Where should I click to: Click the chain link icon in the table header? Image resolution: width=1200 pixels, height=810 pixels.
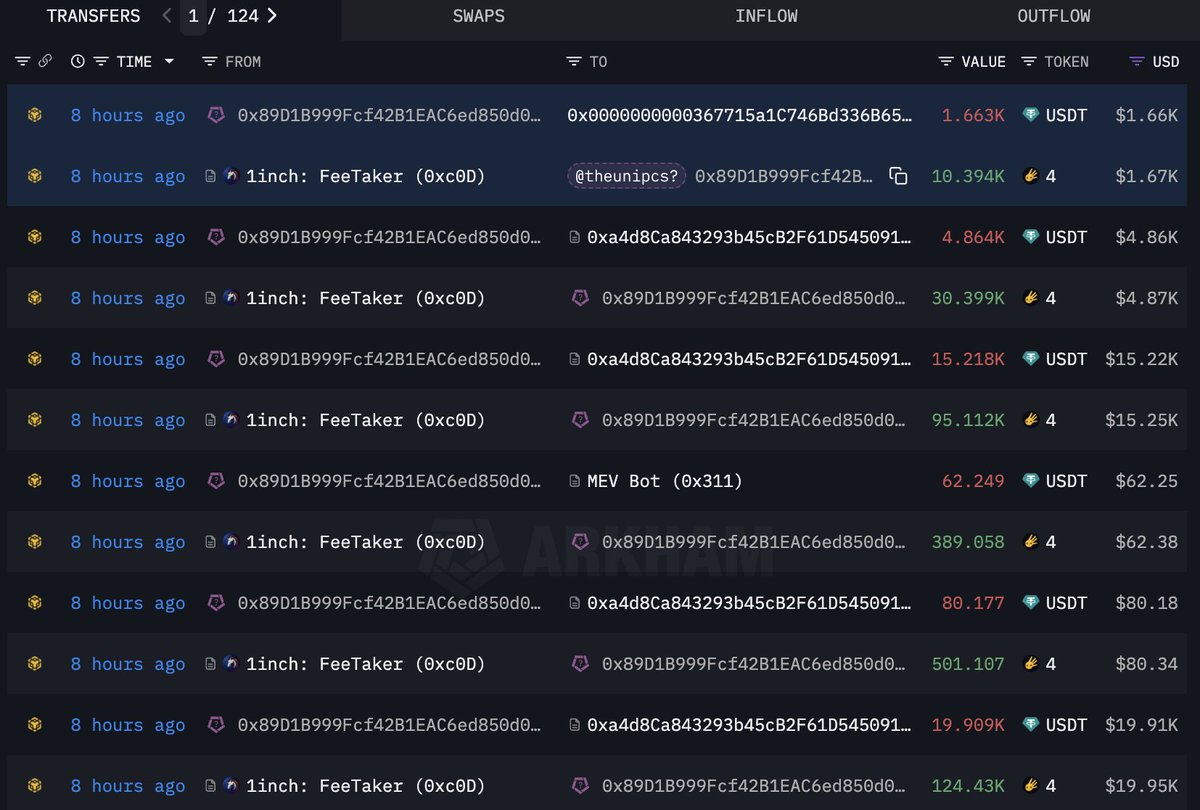tap(45, 61)
